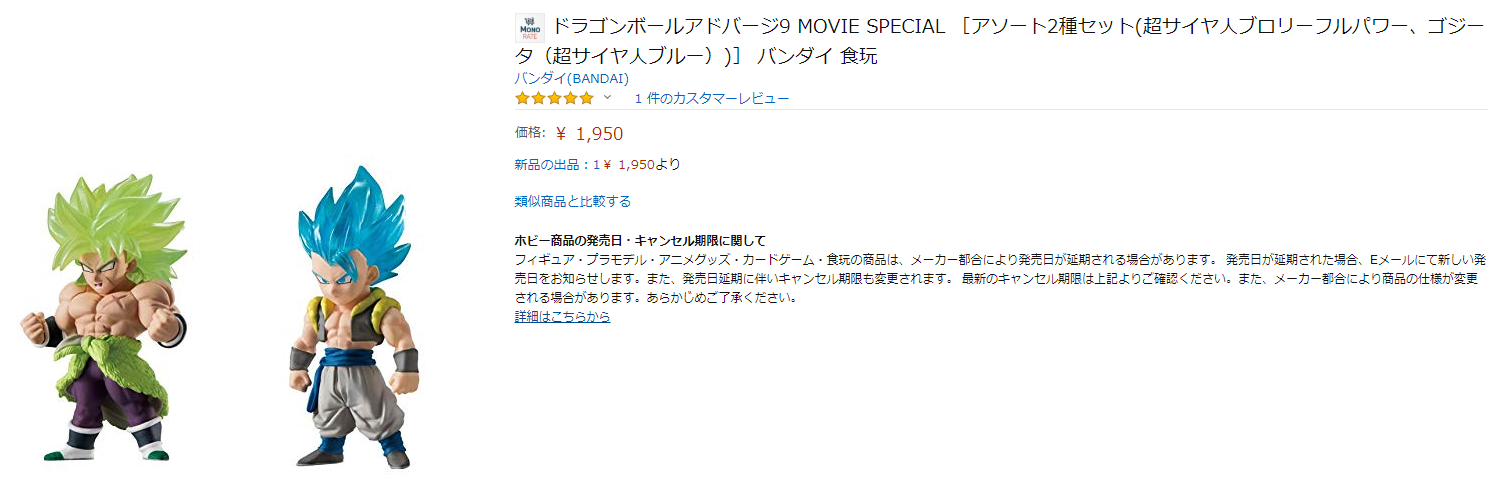This screenshot has height=479, width=1496.
Task: Click the red ¥ 1,950 price beside 価格
Action: (589, 134)
